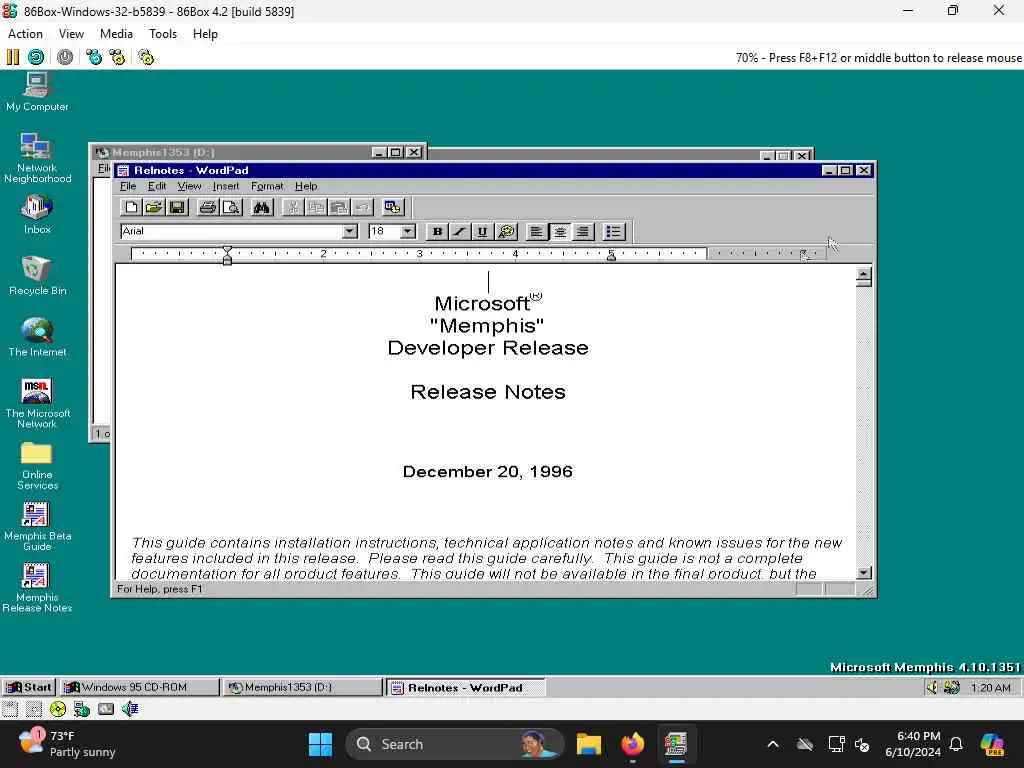The image size is (1024, 768).
Task: Open WordPad's Help menu
Action: [x=306, y=186]
